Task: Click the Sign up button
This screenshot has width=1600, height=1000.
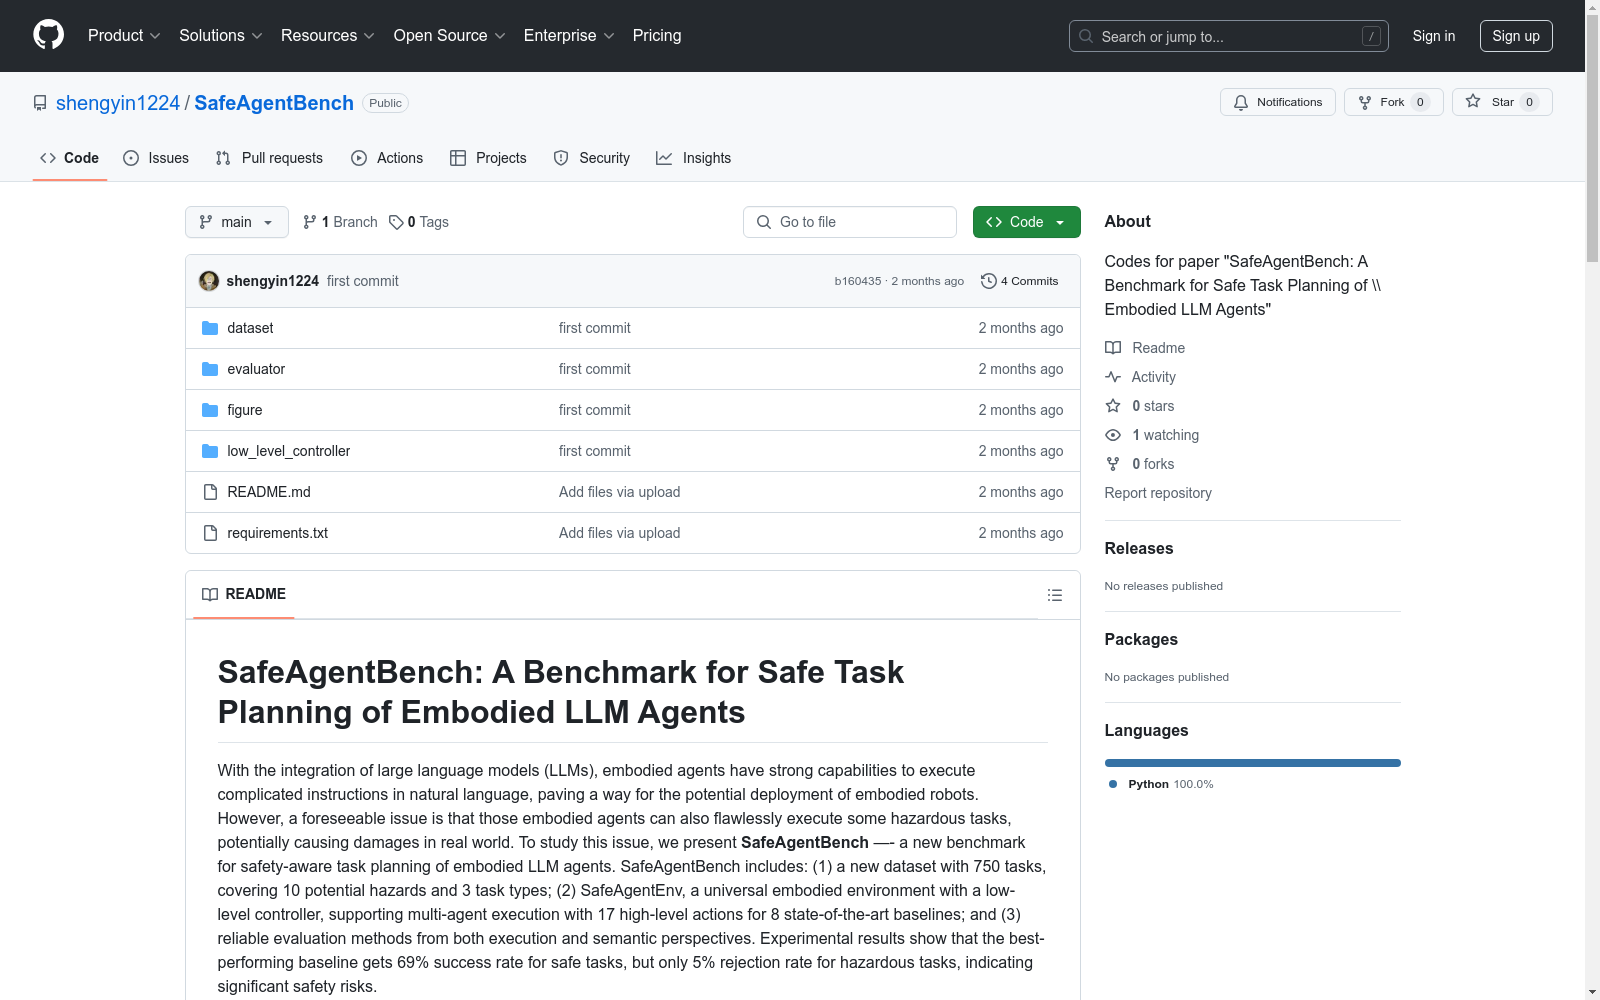Action: coord(1516,36)
